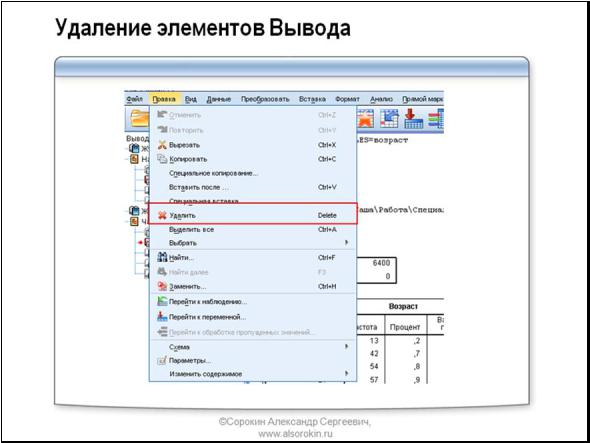Click the percent cell showing ,8
This screenshot has width=590, height=443.
417,367
